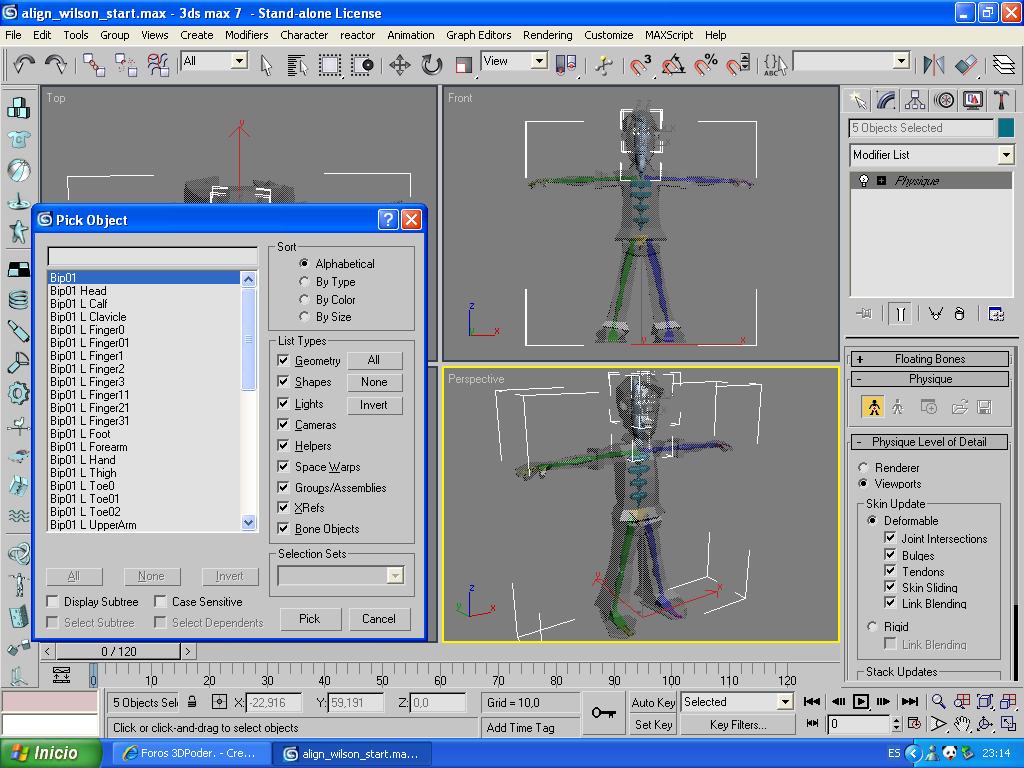Toggle the Set Keys large key icon
Image resolution: width=1024 pixels, height=768 pixels.
[603, 712]
